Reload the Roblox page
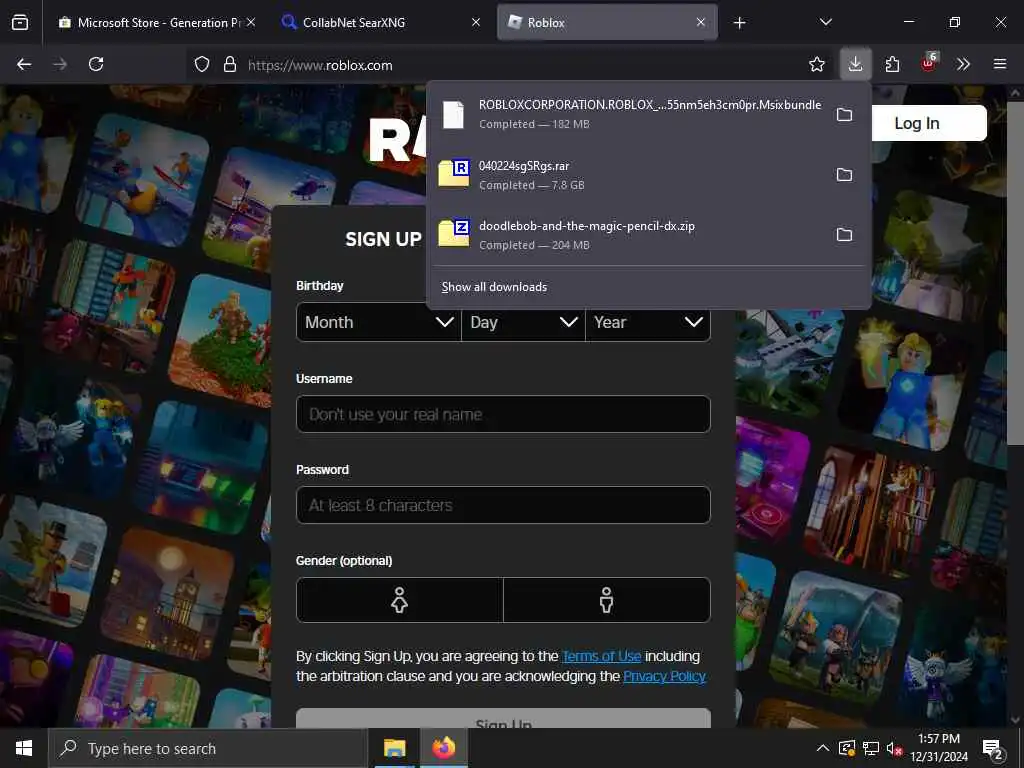Viewport: 1024px width, 768px height. (96, 64)
